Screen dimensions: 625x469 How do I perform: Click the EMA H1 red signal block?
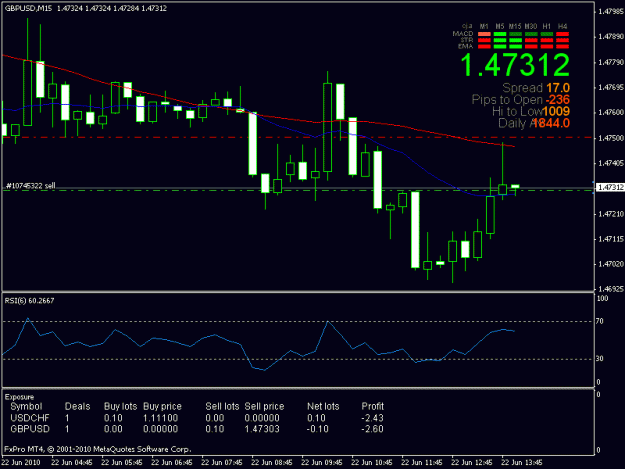pyautogui.click(x=547, y=47)
